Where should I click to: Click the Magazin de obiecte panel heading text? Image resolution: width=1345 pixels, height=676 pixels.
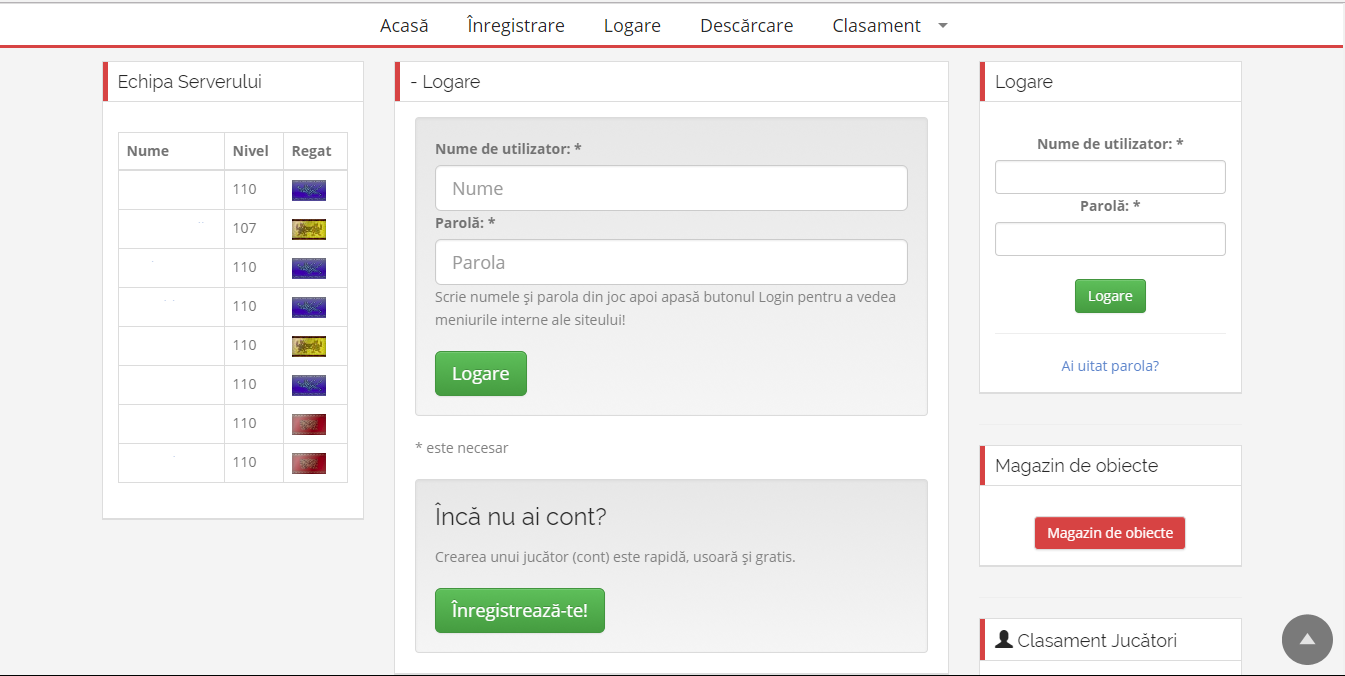click(x=1076, y=466)
